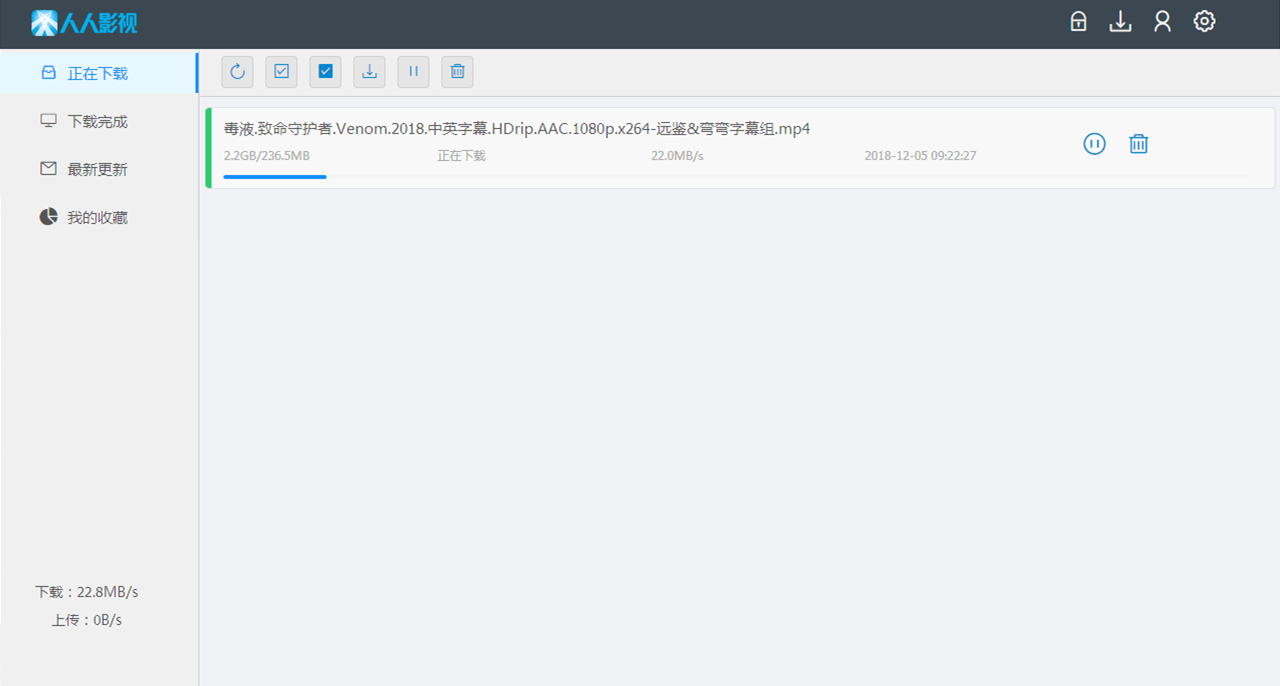
Task: Pause the Venom download with the circular pause button
Action: click(x=1095, y=144)
